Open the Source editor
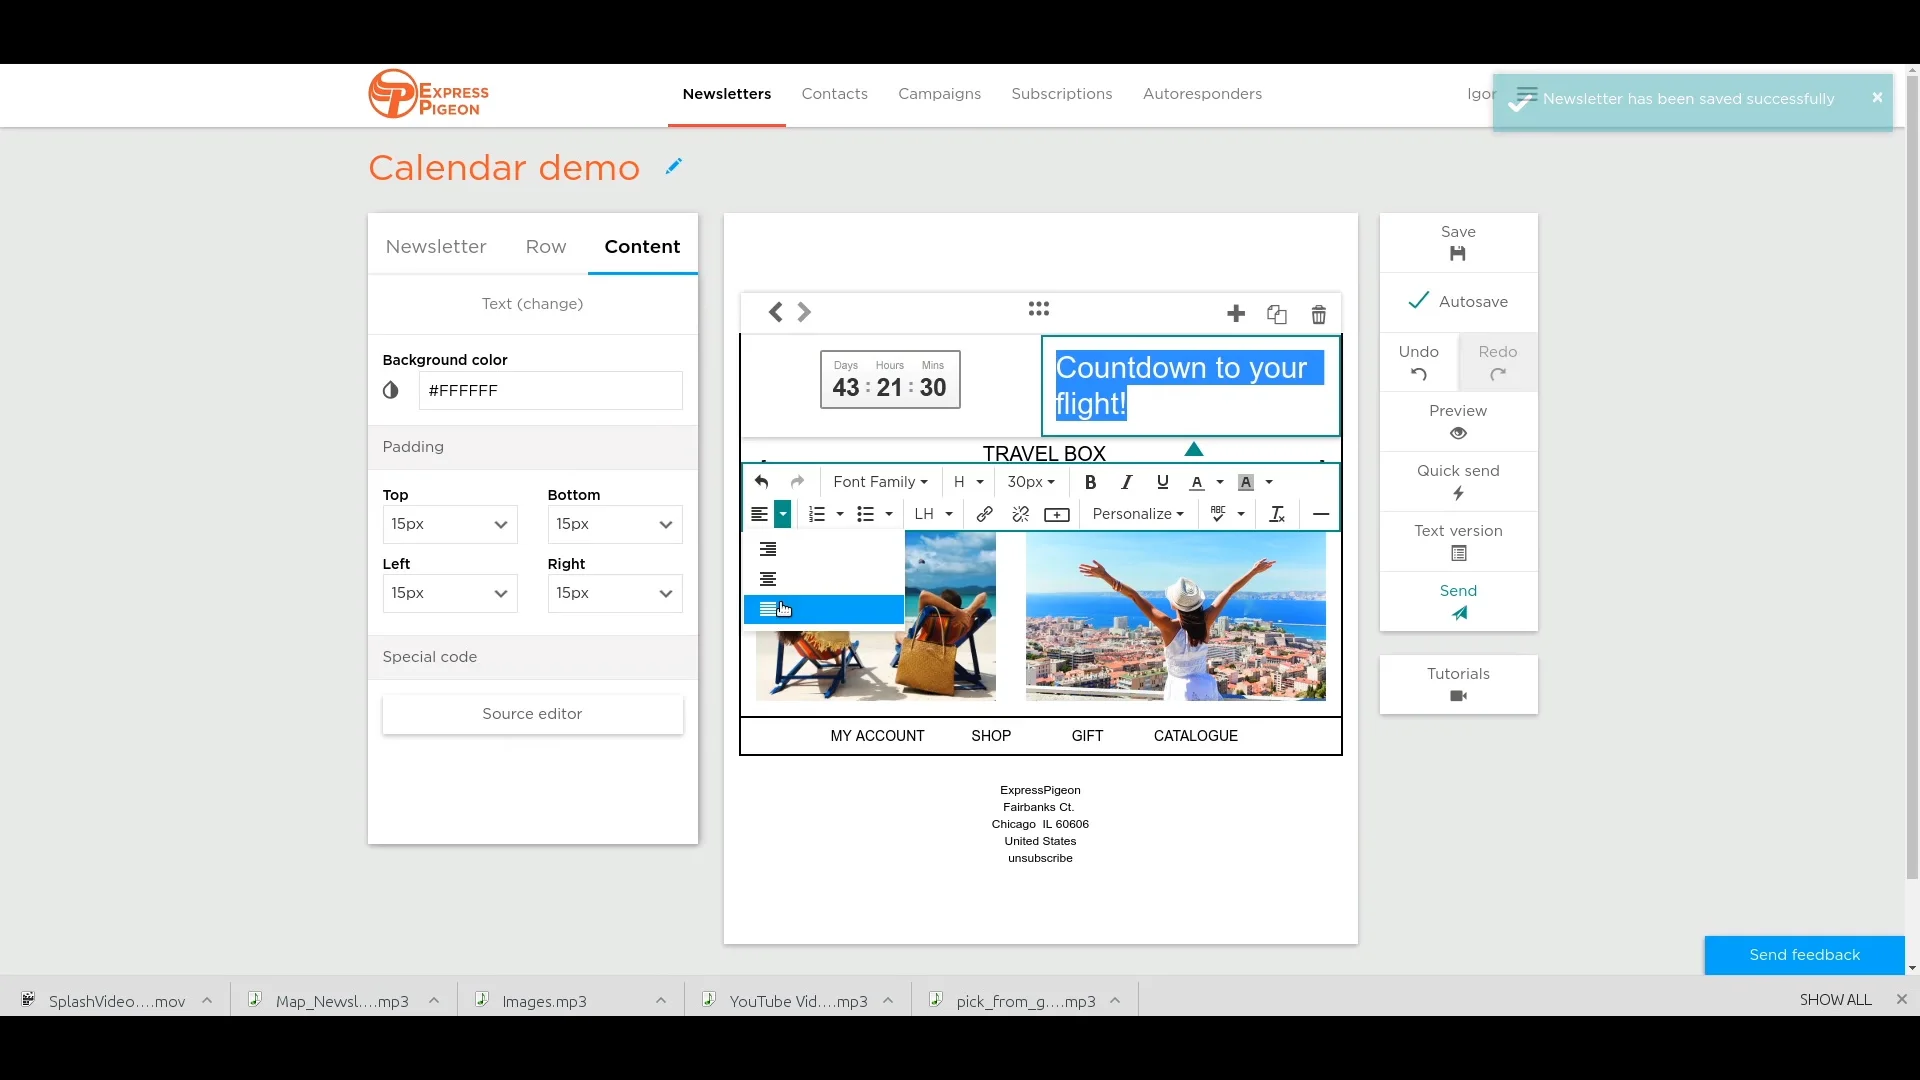Viewport: 1920px width, 1080px height. point(532,714)
